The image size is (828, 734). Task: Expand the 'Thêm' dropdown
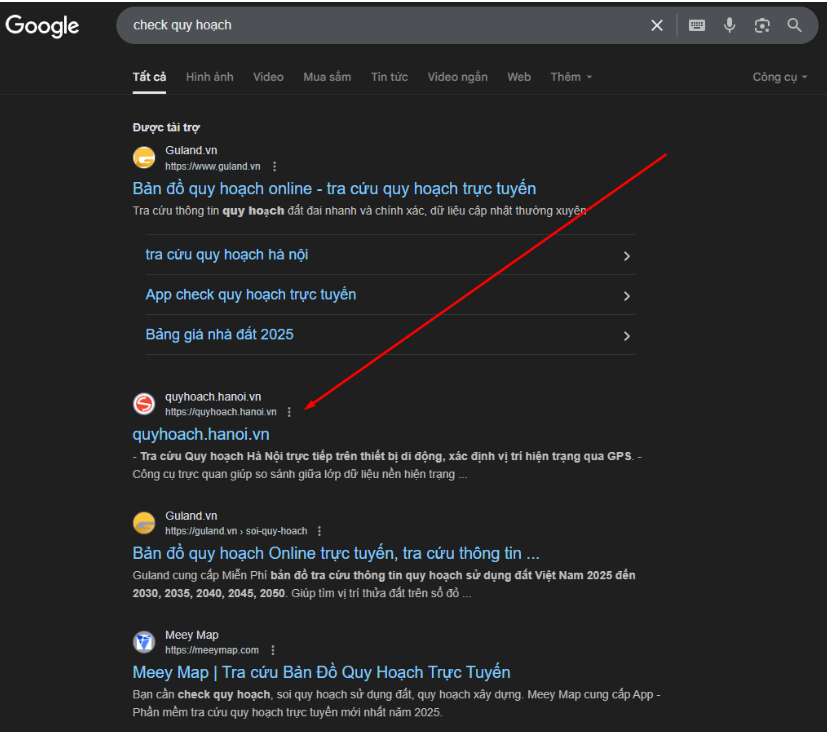(x=571, y=77)
